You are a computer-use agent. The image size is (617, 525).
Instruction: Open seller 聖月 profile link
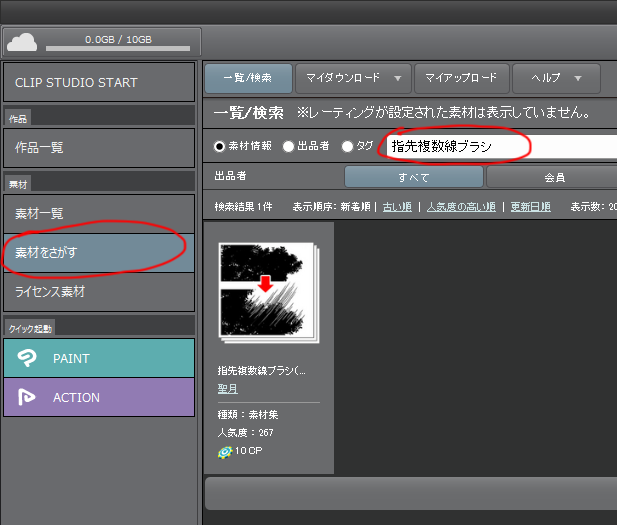pos(227,389)
